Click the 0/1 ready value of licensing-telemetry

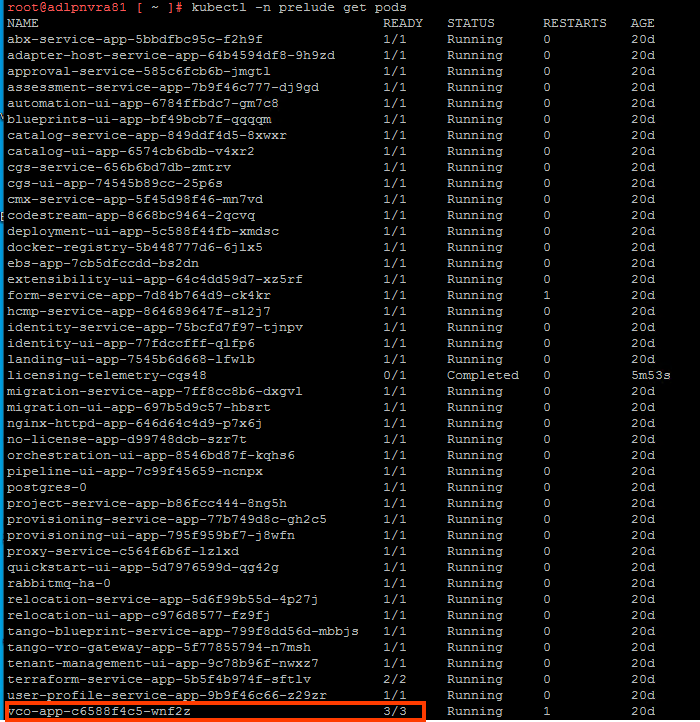[x=395, y=375]
